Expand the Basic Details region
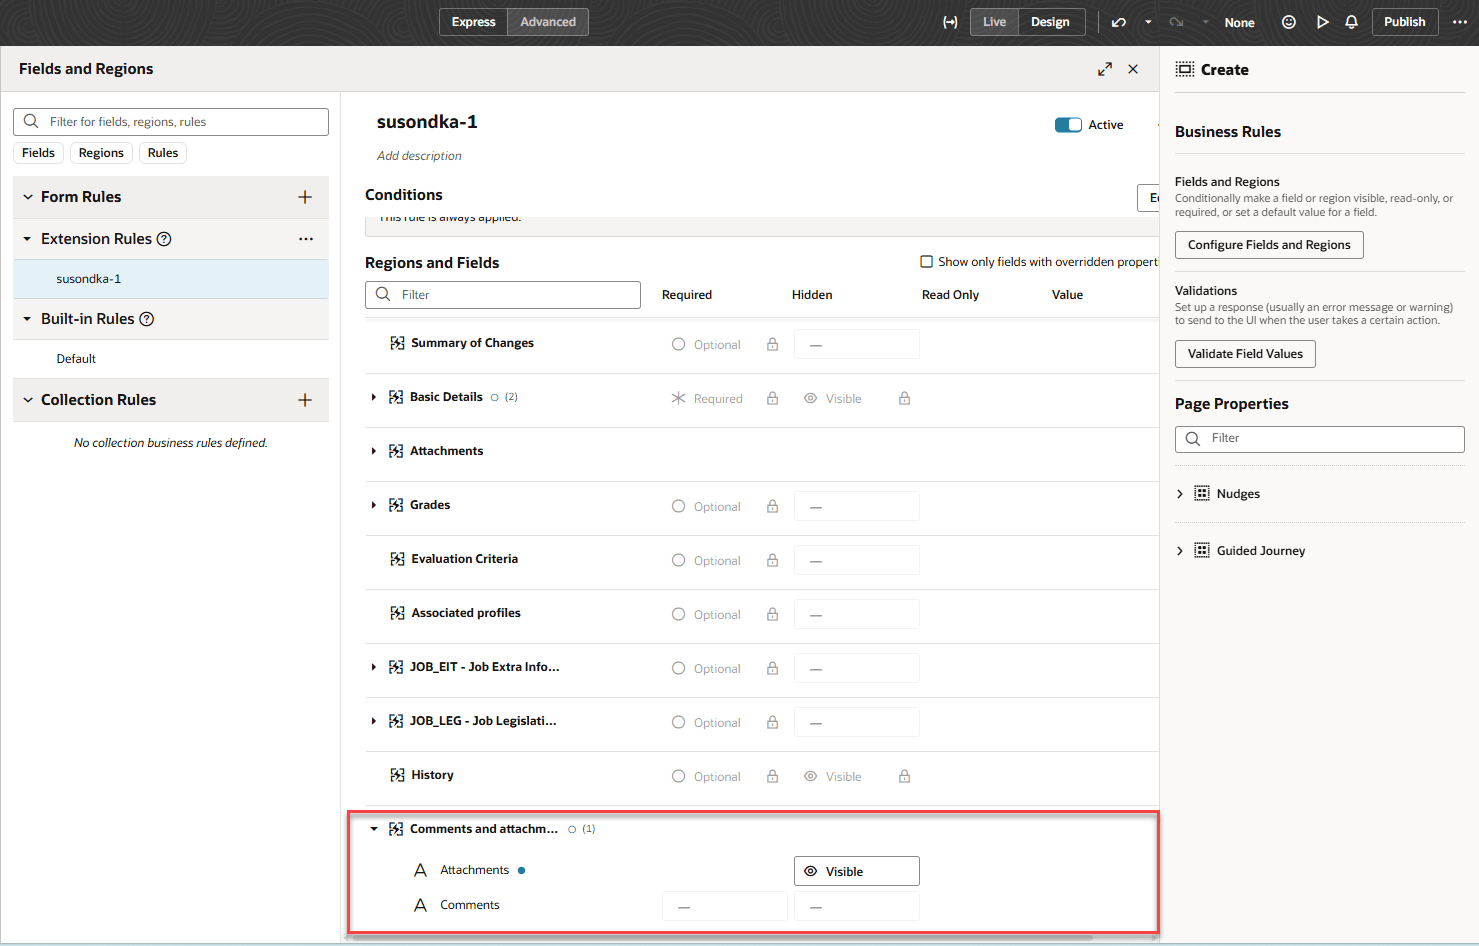Viewport: 1479px width, 946px height. [374, 397]
